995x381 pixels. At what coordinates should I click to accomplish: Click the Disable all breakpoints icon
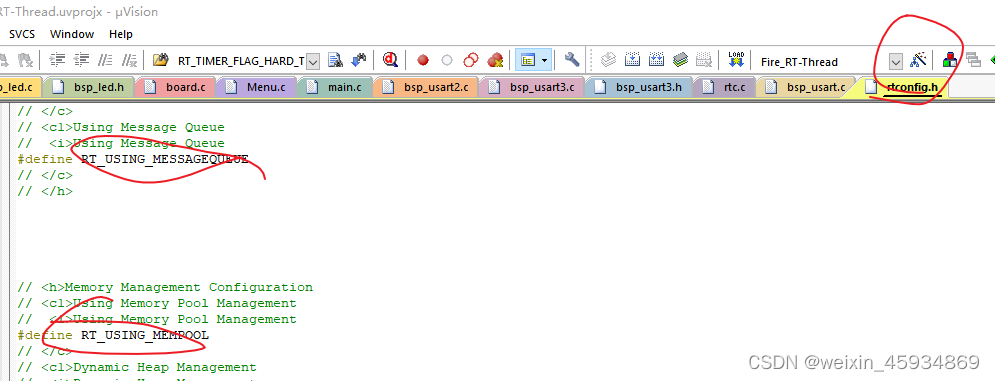471,61
